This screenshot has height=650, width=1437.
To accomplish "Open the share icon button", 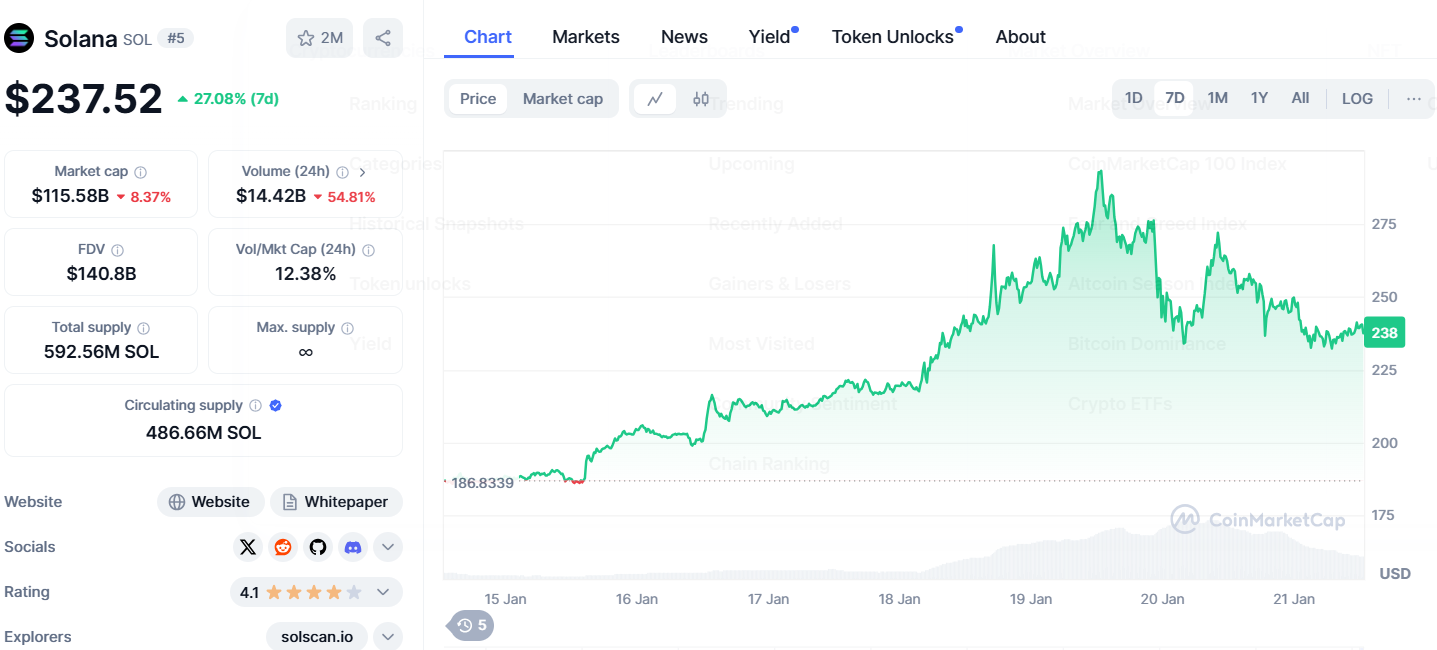I will point(383,38).
